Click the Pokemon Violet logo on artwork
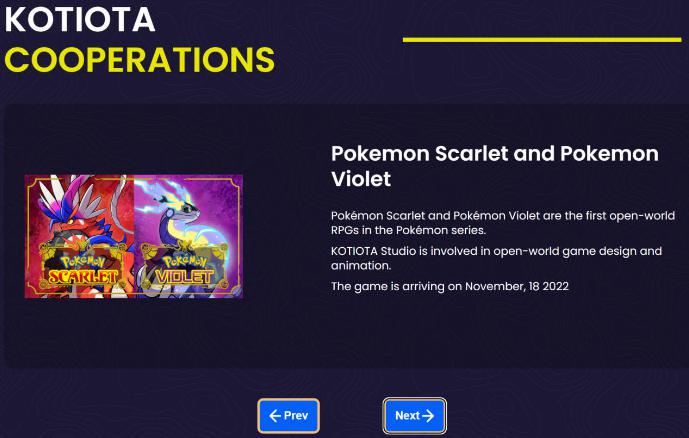 coord(189,268)
